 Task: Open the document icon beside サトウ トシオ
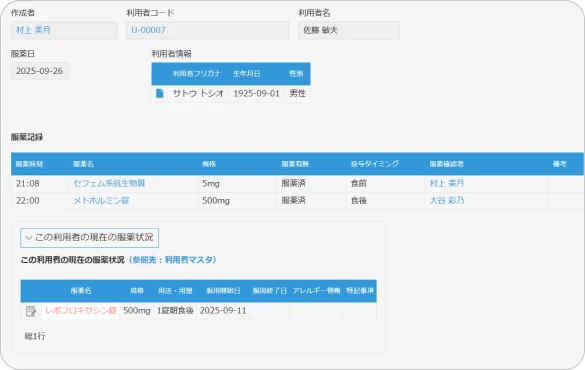tap(160, 93)
